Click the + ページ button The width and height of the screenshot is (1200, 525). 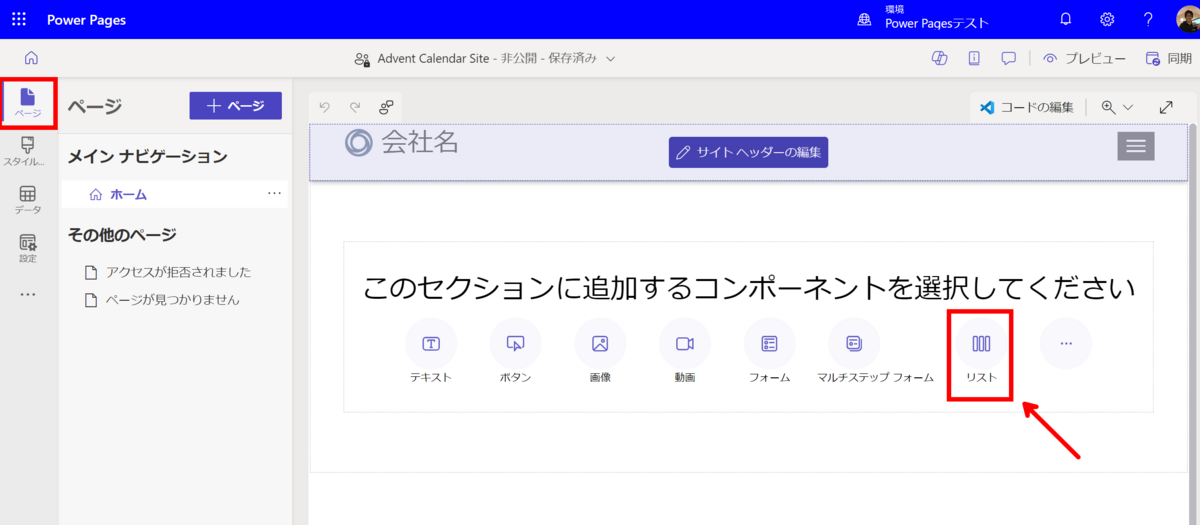pos(235,106)
